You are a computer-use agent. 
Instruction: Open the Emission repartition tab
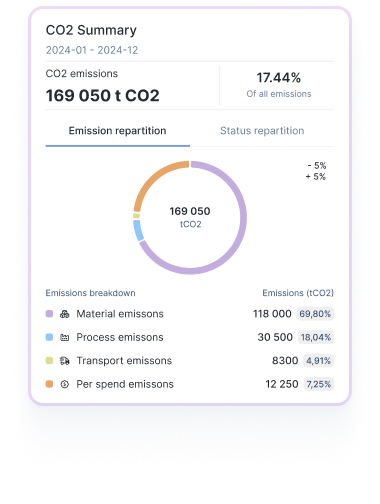tap(118, 131)
